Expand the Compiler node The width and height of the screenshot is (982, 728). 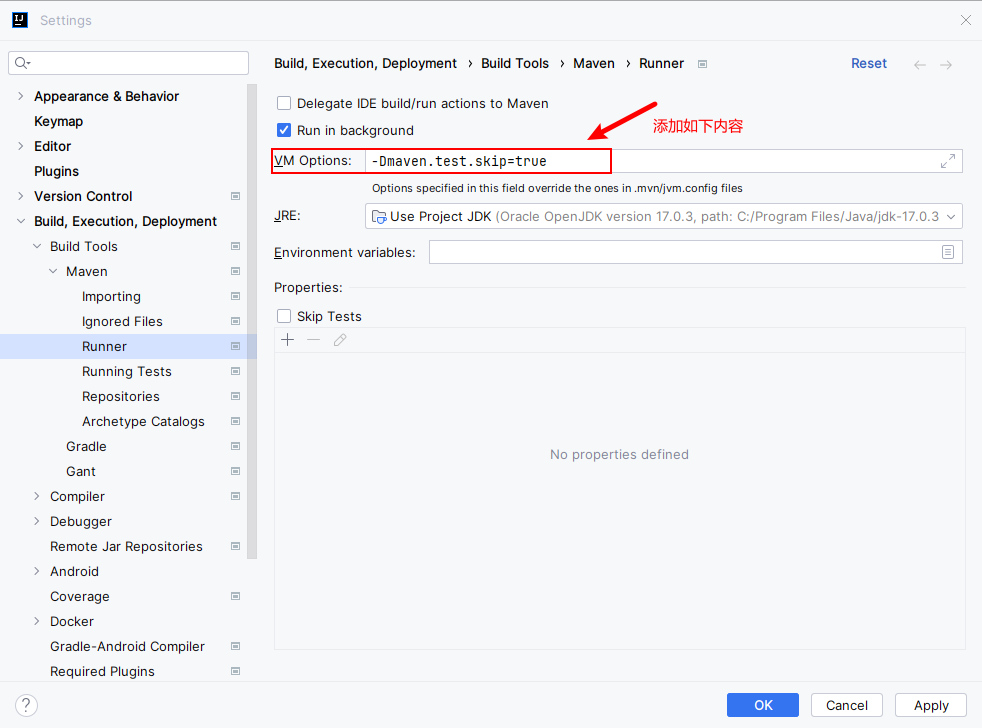coord(36,496)
